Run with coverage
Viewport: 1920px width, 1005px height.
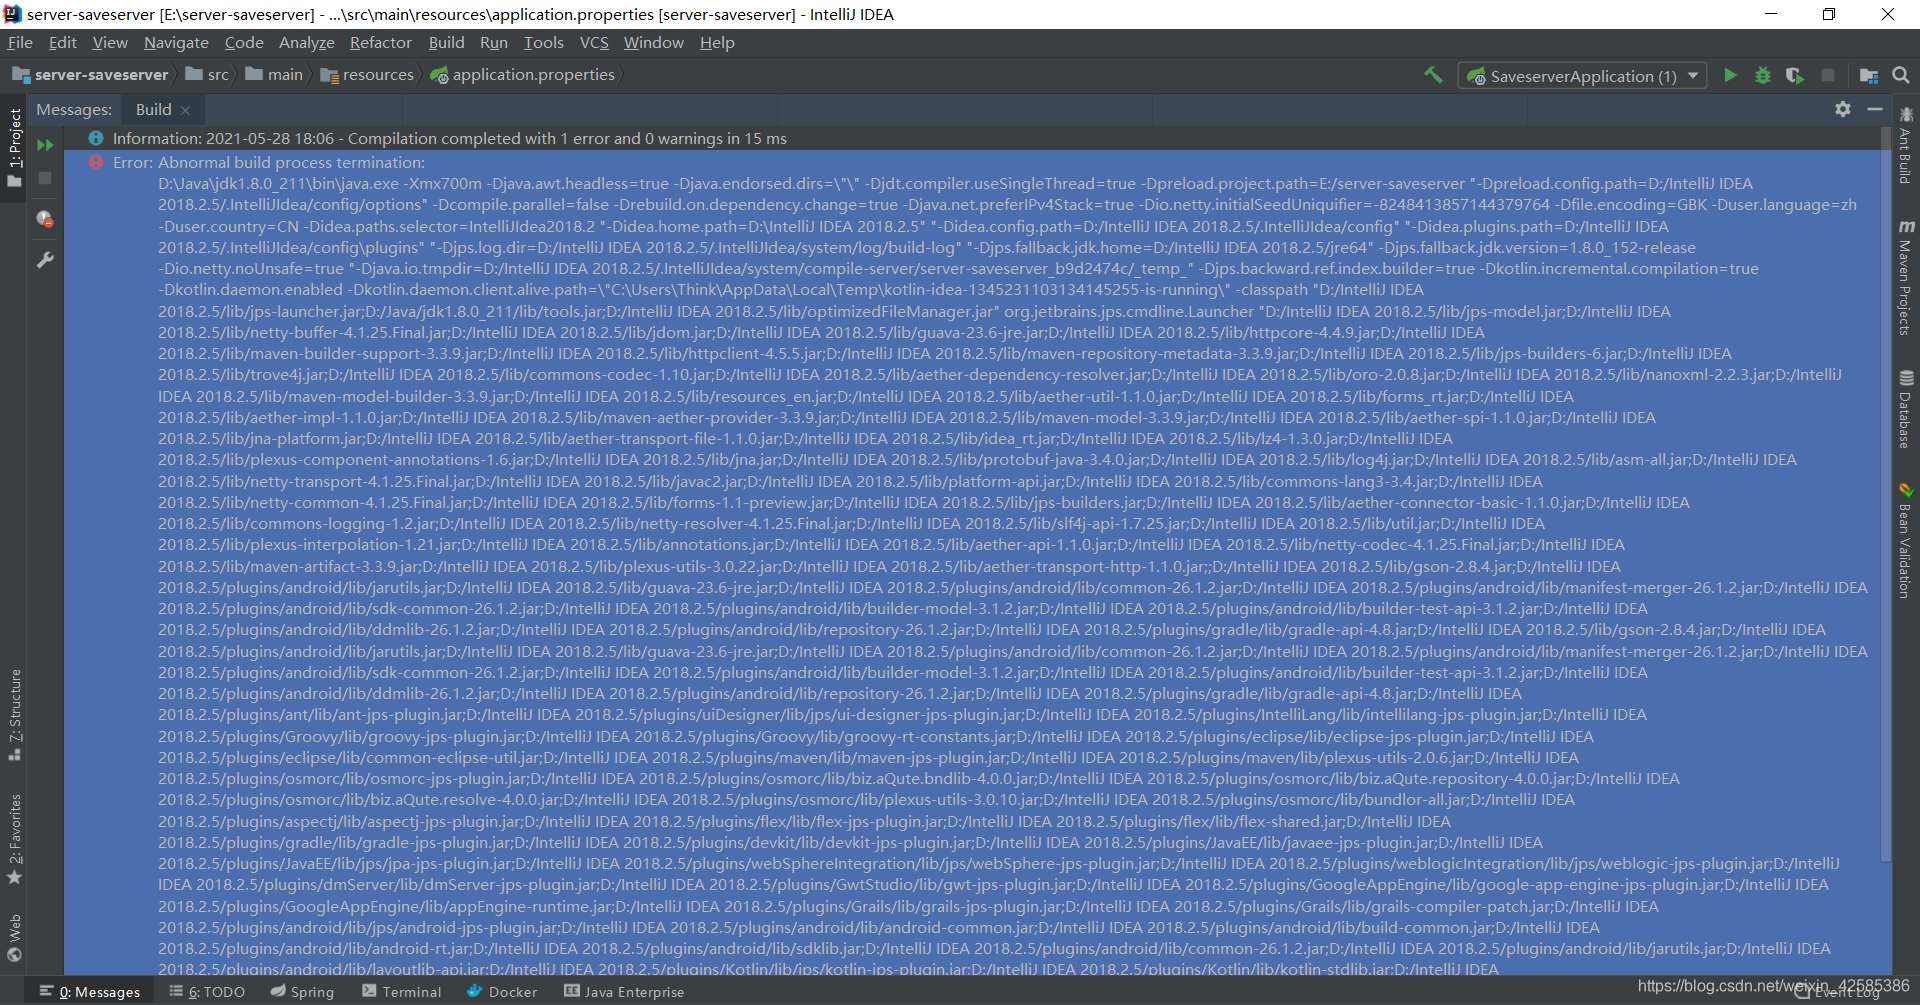coord(1796,75)
